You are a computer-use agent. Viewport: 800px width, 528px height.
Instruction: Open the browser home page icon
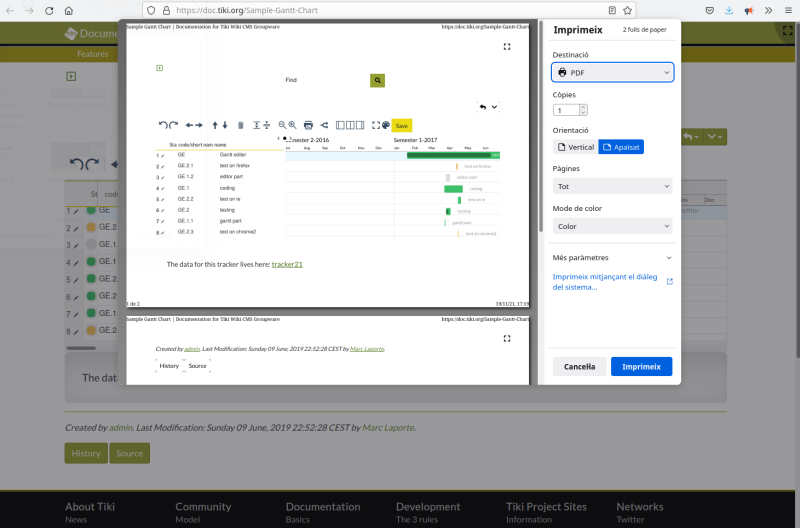[x=68, y=10]
